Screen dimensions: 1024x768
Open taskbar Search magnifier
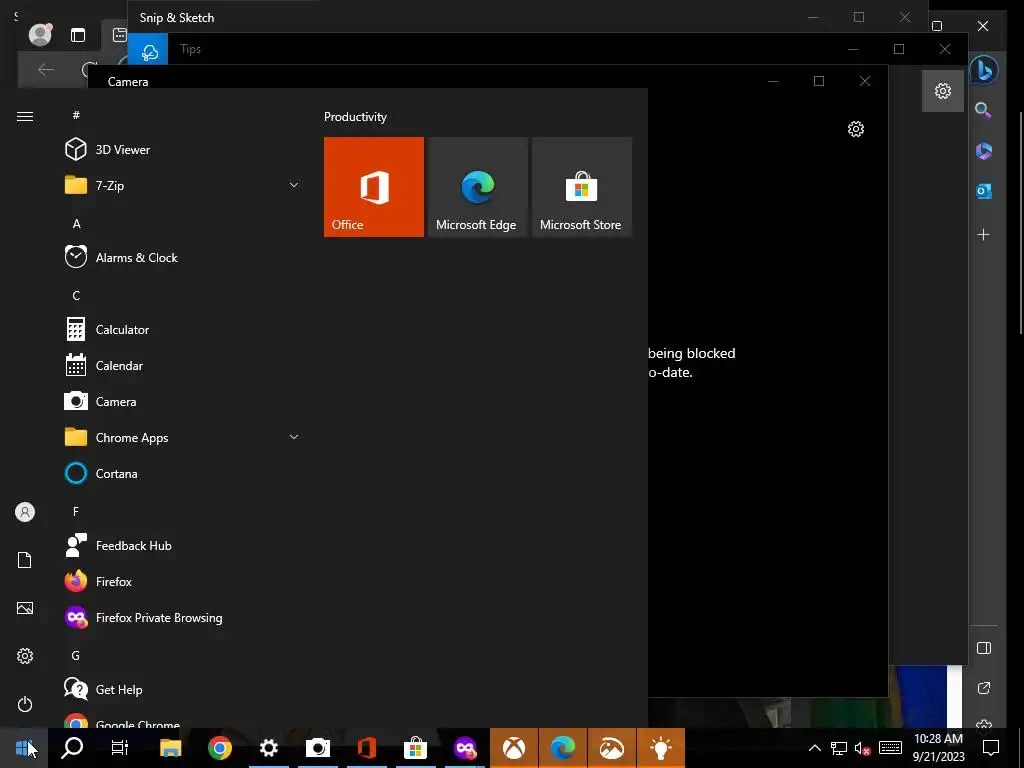(x=72, y=748)
